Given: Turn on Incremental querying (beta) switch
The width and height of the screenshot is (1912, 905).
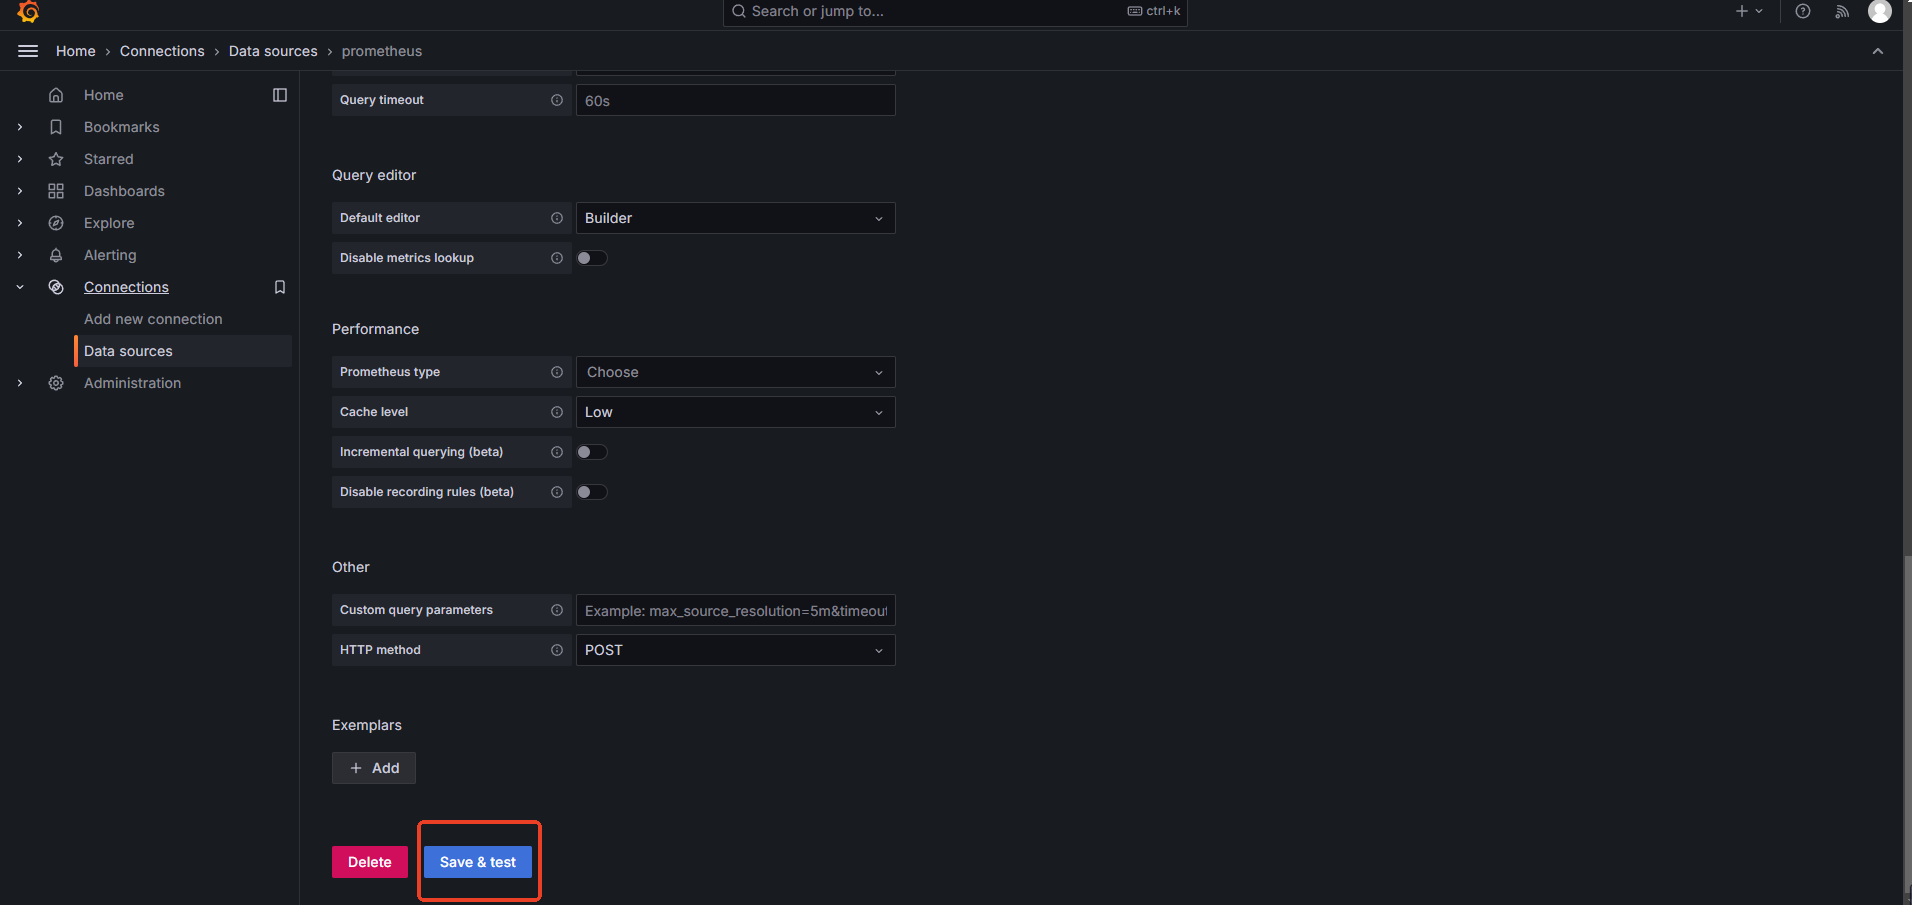Looking at the screenshot, I should [x=592, y=452].
